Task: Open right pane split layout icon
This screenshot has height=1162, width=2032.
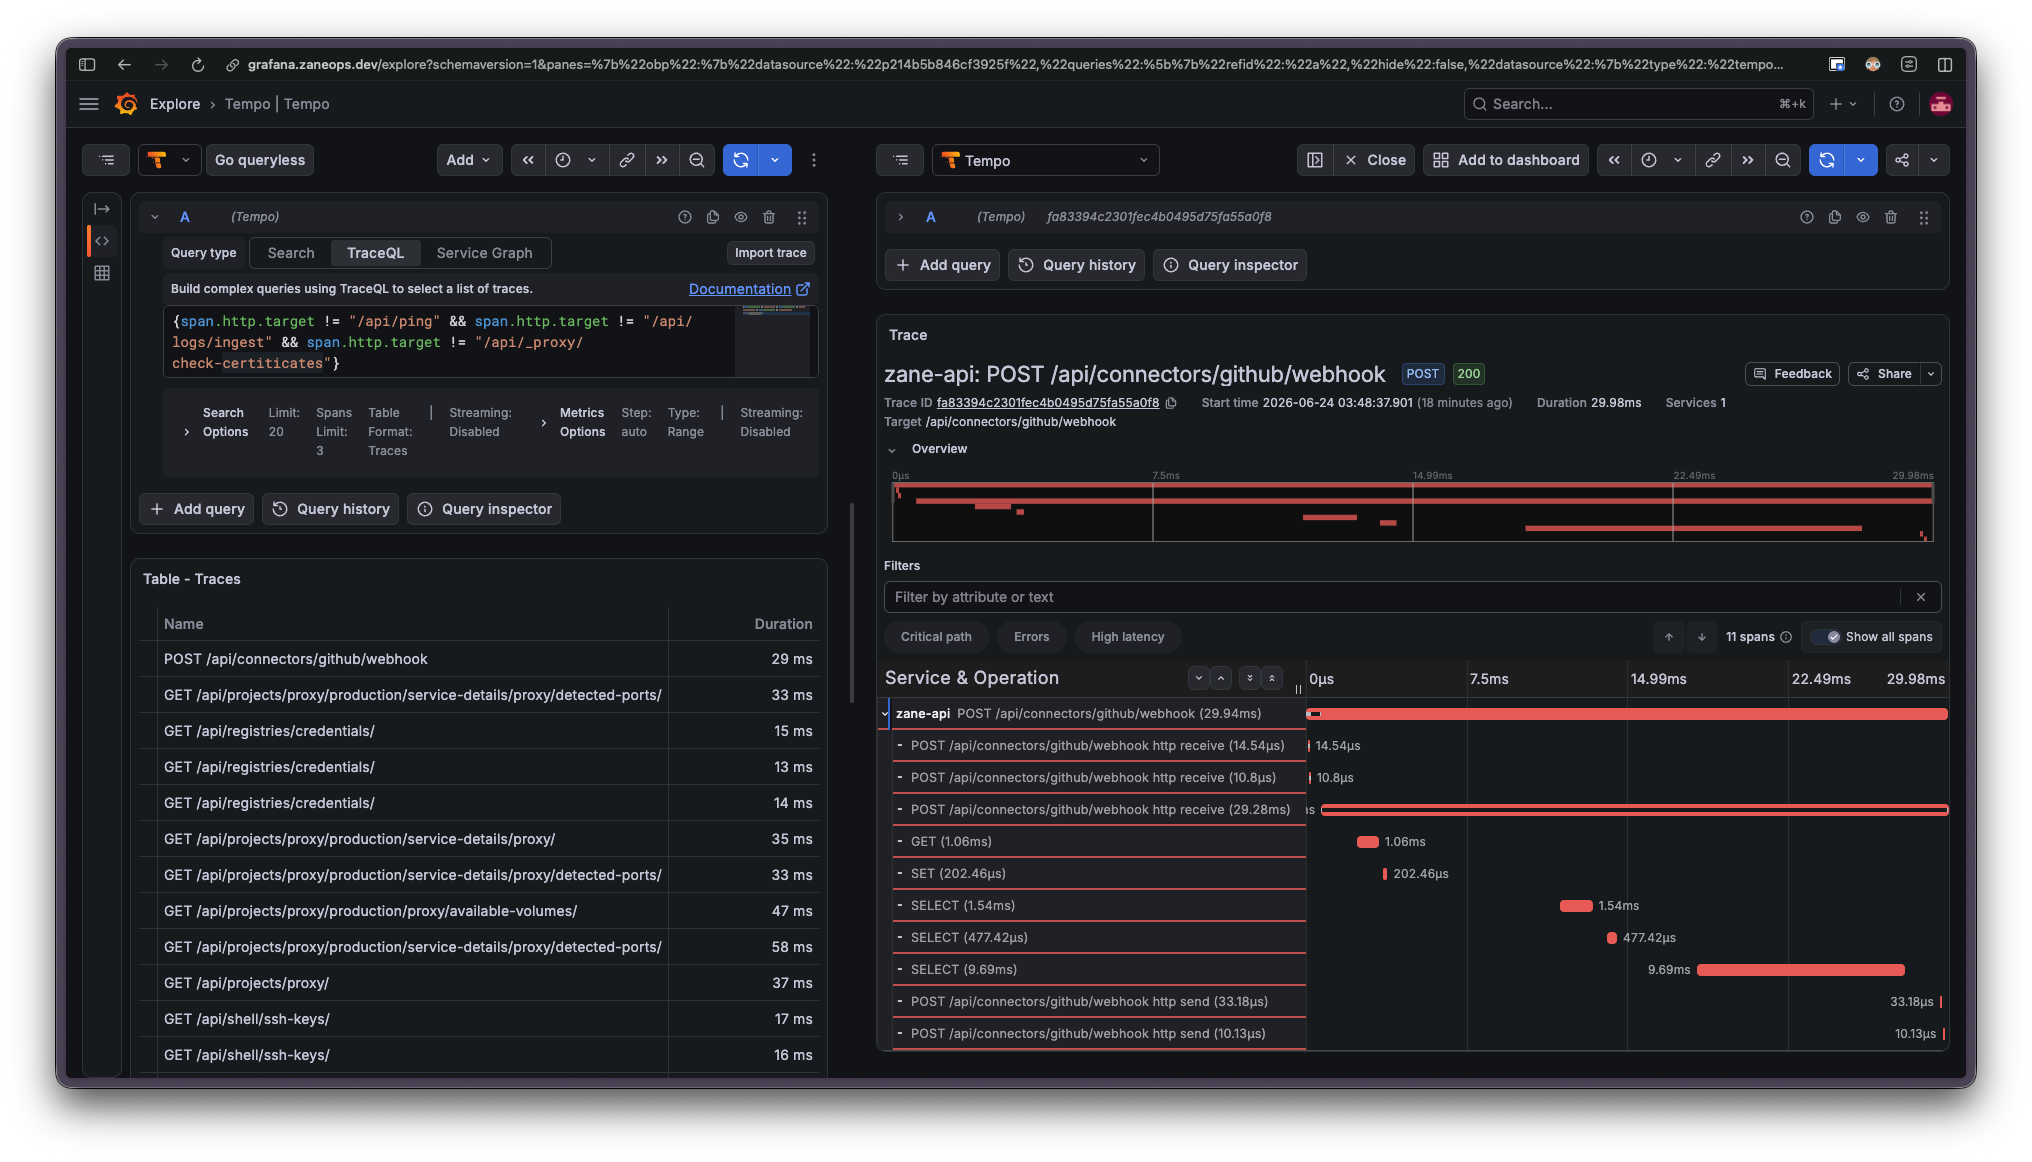Action: coord(1315,160)
